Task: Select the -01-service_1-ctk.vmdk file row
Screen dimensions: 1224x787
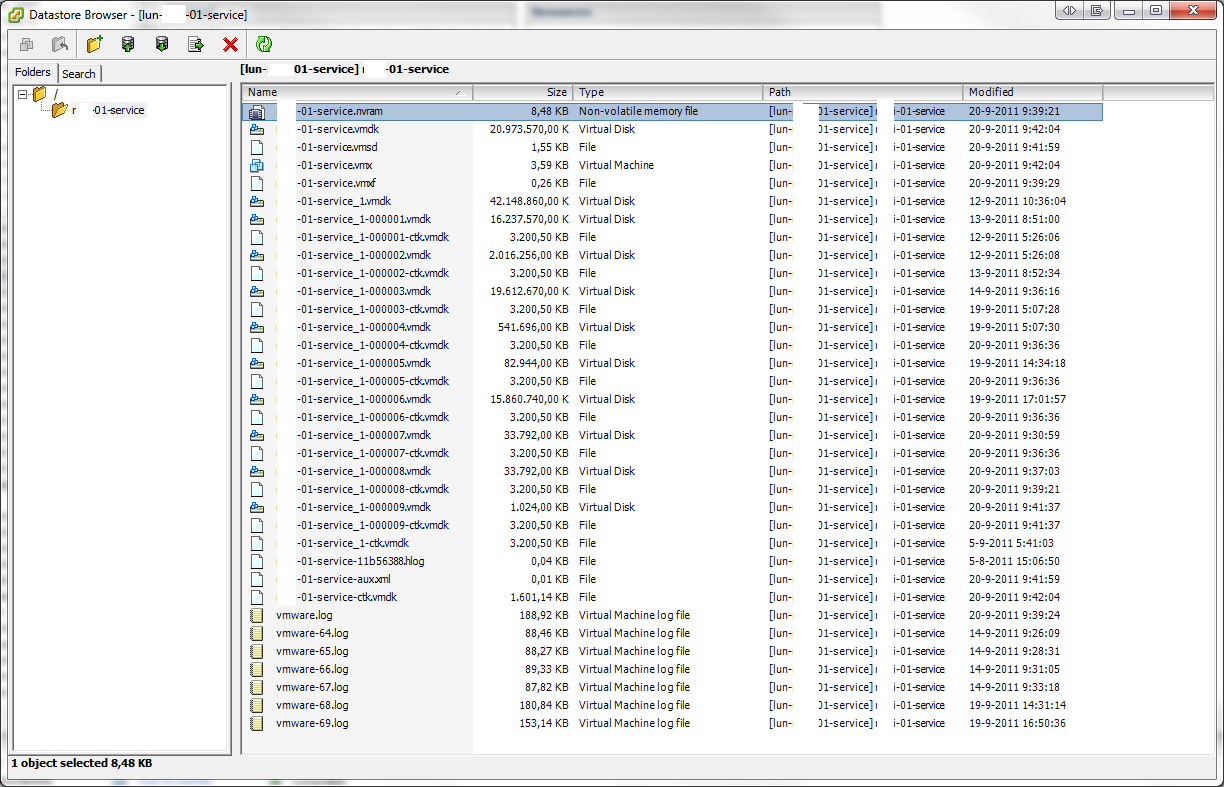Action: point(350,543)
